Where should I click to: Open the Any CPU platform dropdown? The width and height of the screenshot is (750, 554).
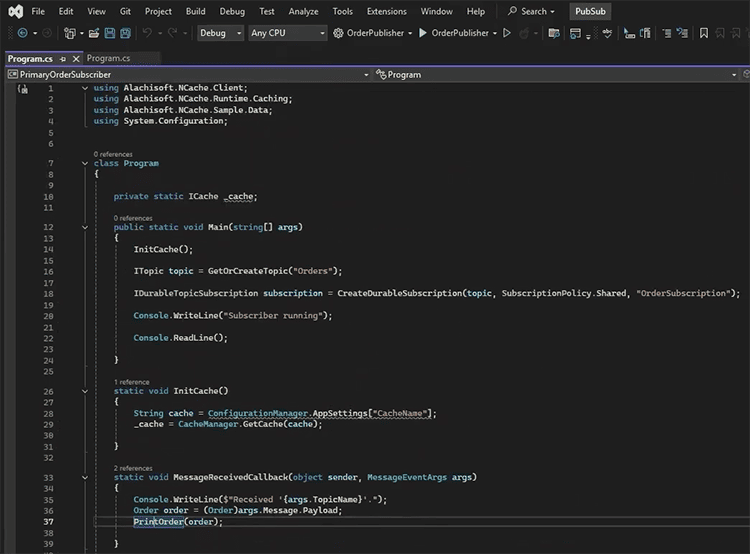pyautogui.click(x=287, y=33)
